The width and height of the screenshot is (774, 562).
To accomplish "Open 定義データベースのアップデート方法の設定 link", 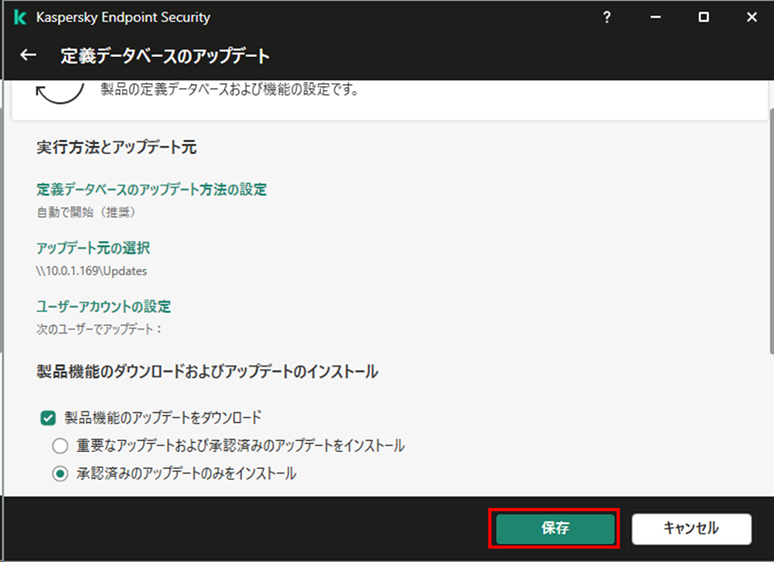I will coord(152,189).
